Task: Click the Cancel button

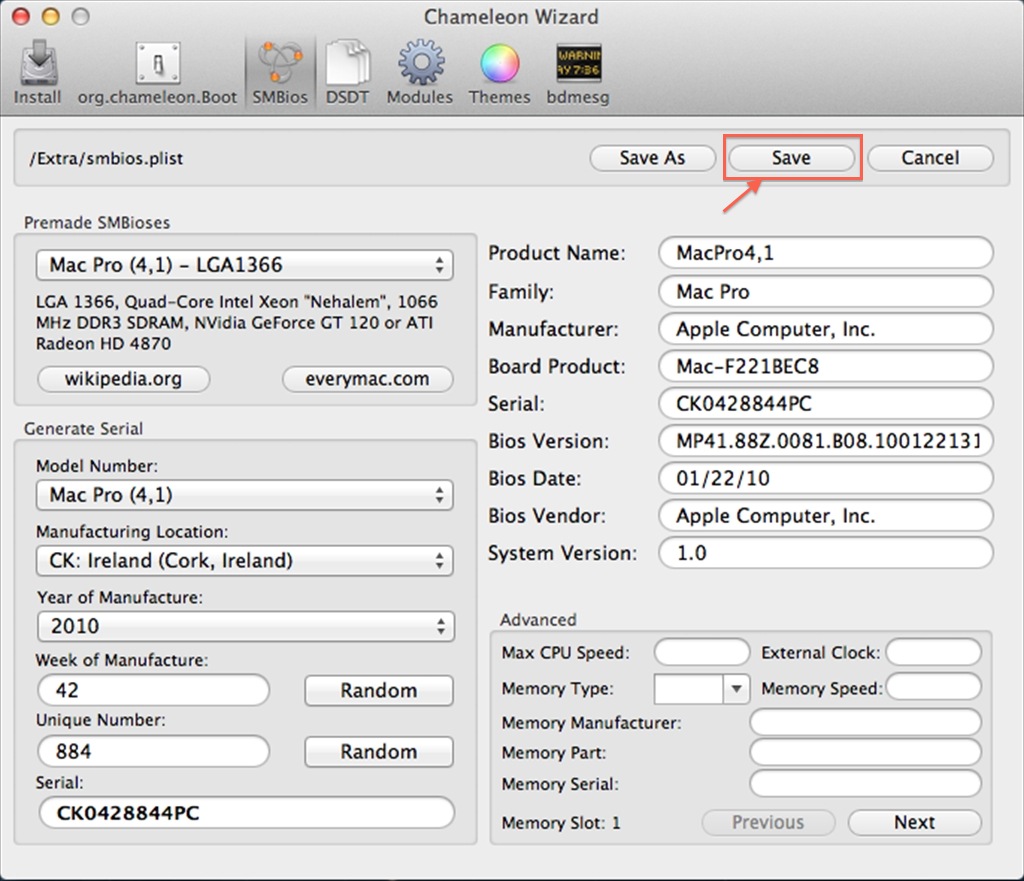Action: coord(931,158)
